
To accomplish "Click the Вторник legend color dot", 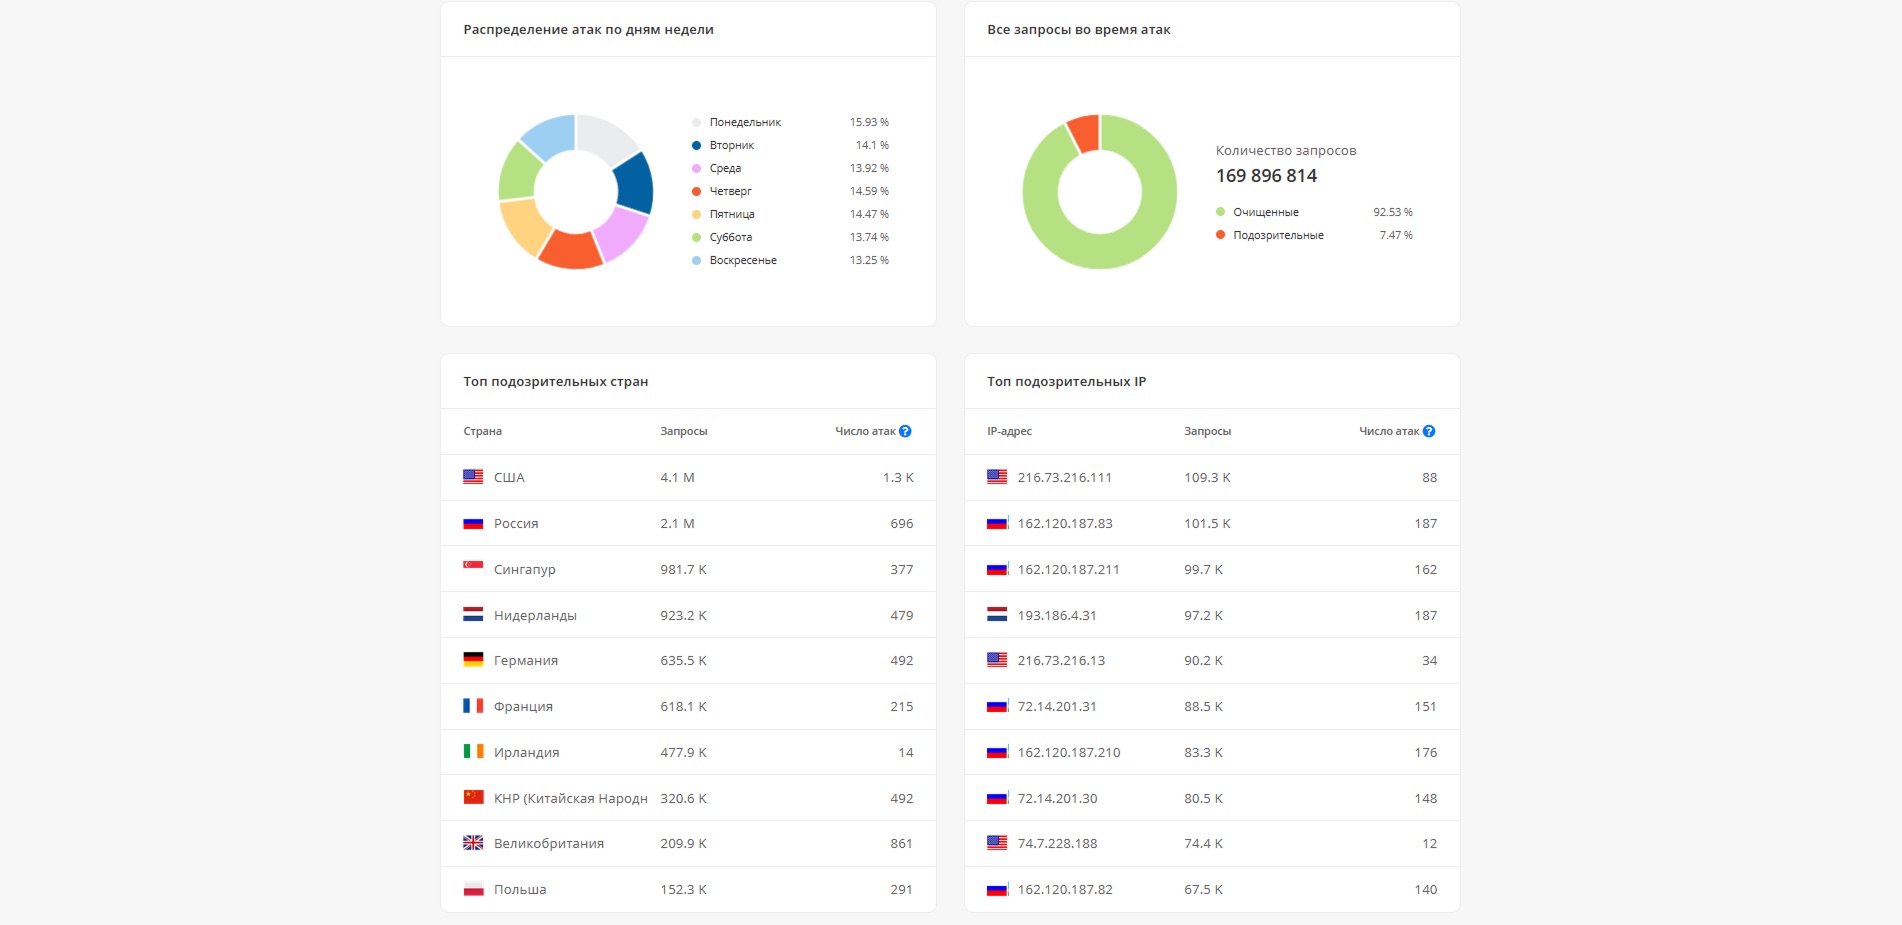I will click(x=696, y=145).
